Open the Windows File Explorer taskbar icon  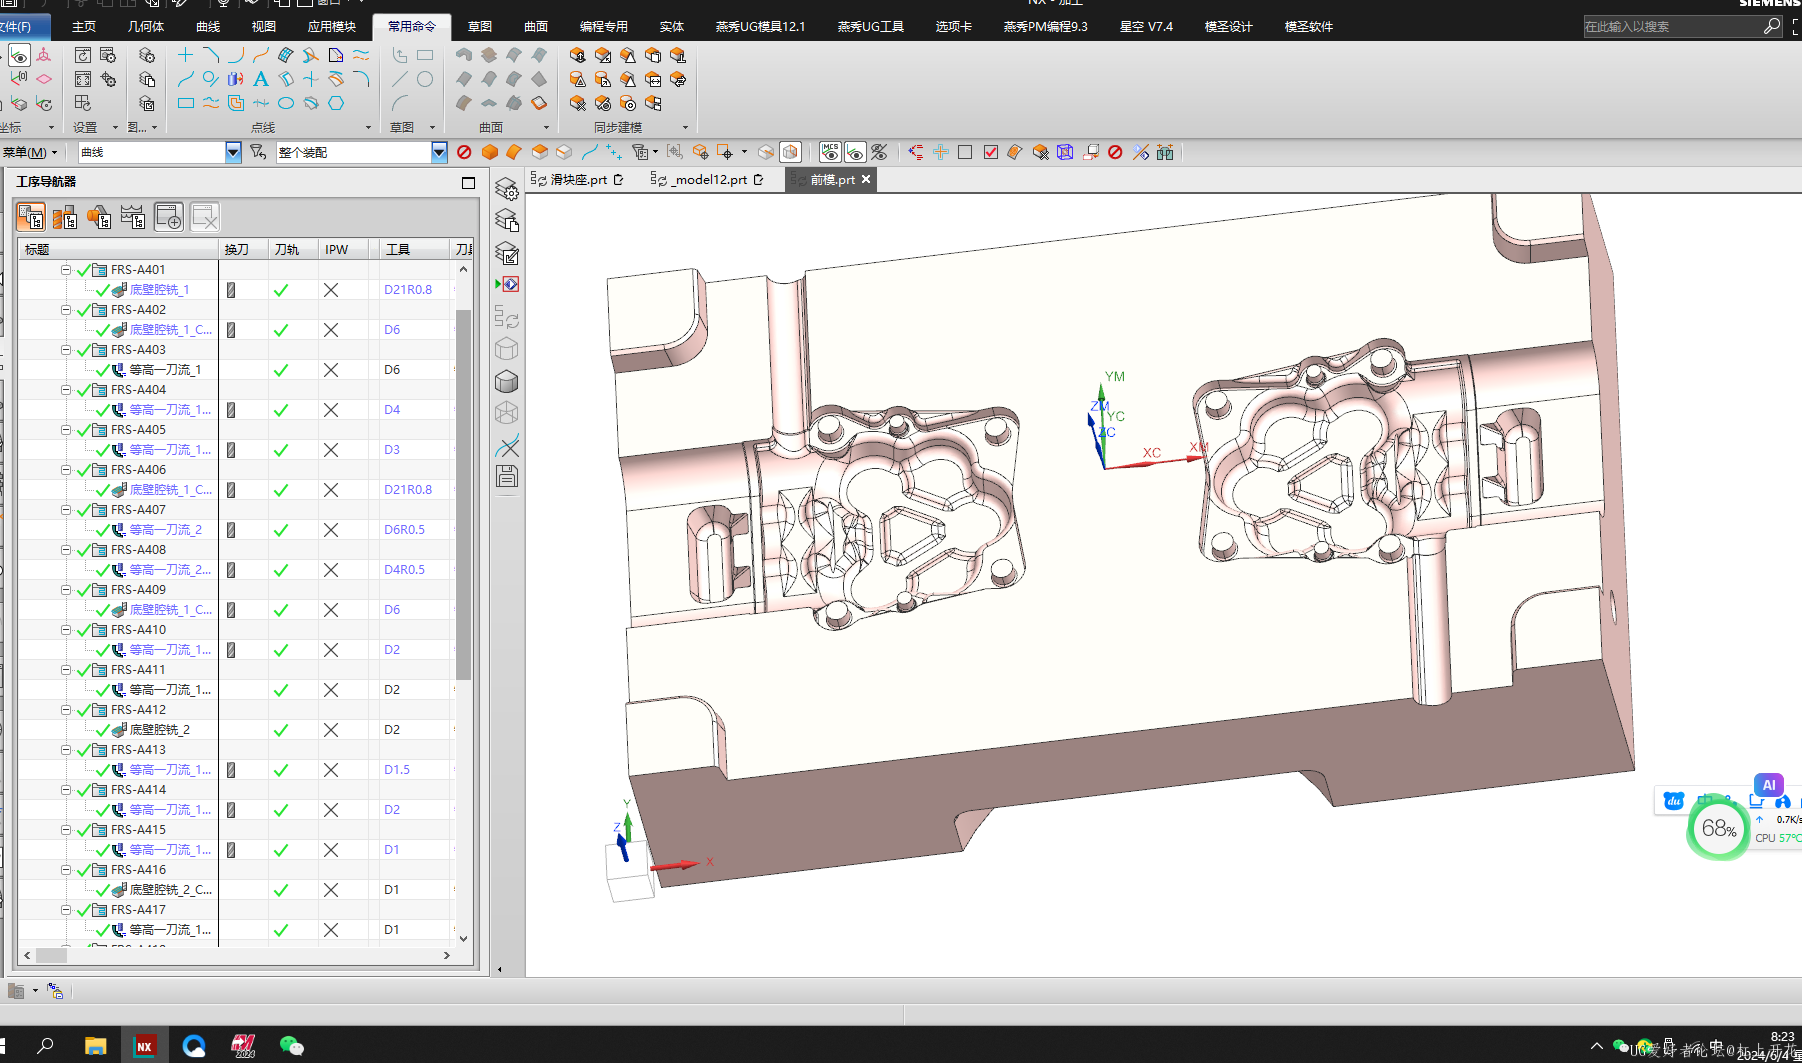(x=95, y=1046)
